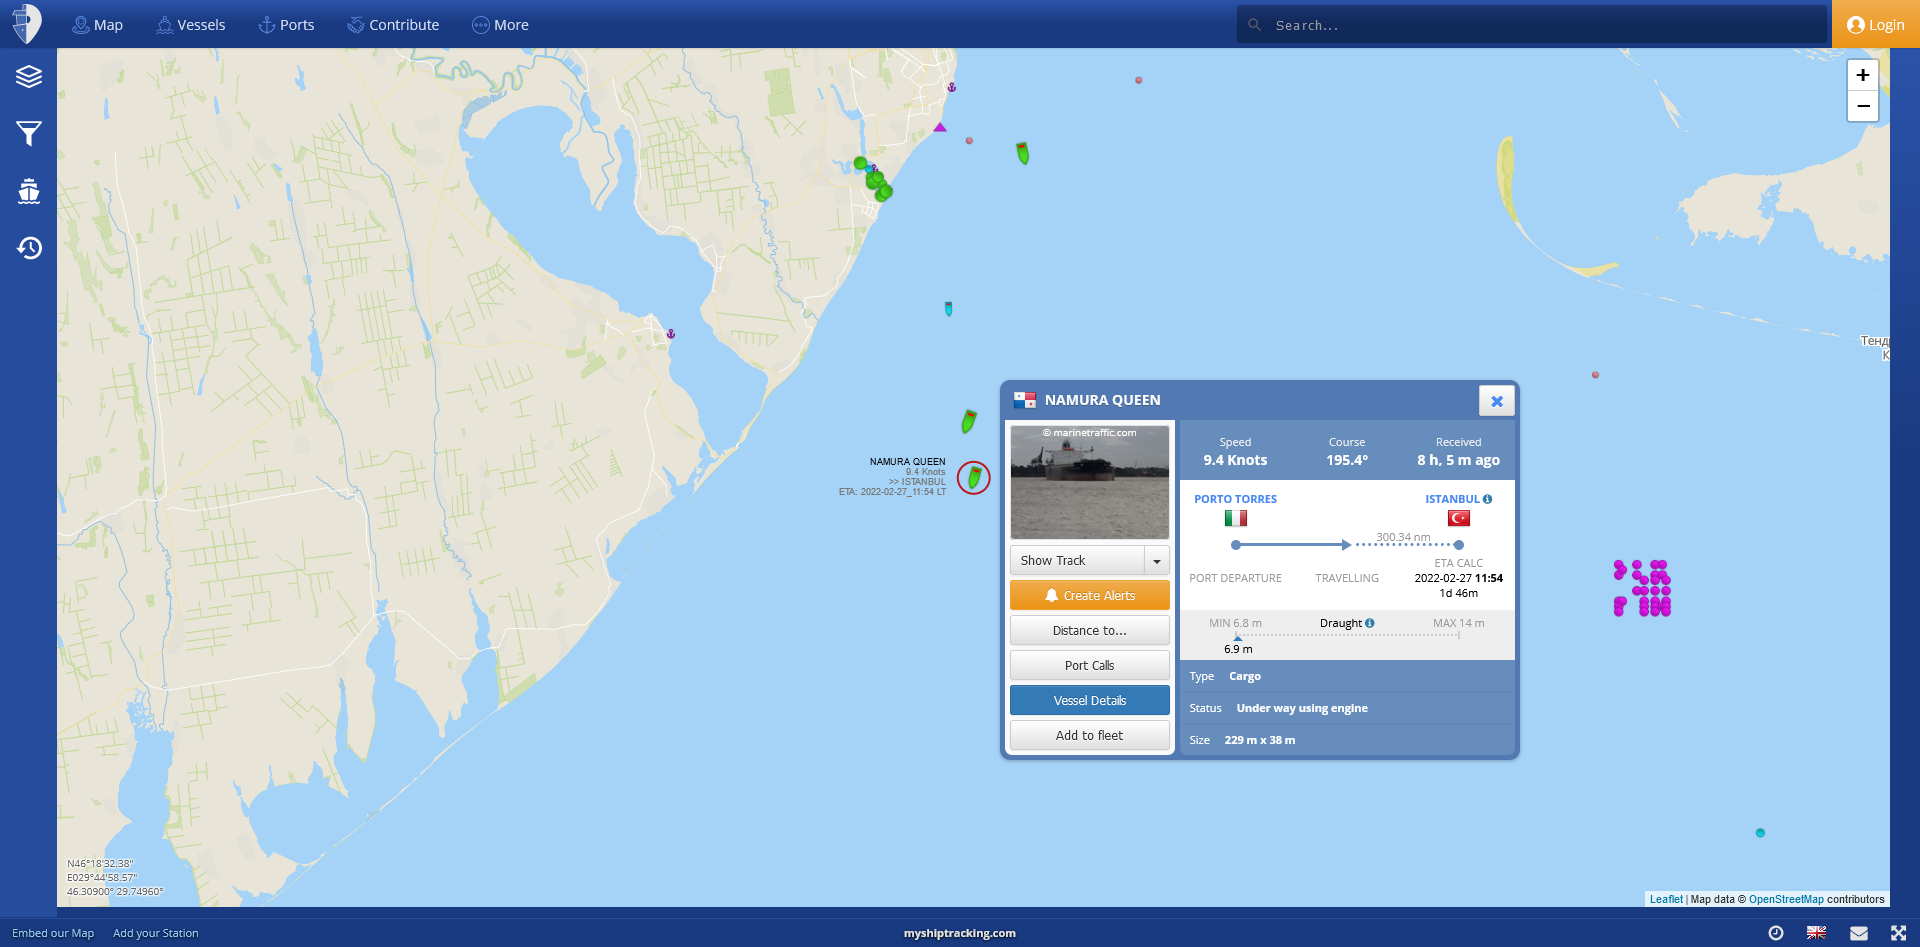Image resolution: width=1920 pixels, height=947 pixels.
Task: Click the voyage progress arrow marker
Action: point(1346,545)
